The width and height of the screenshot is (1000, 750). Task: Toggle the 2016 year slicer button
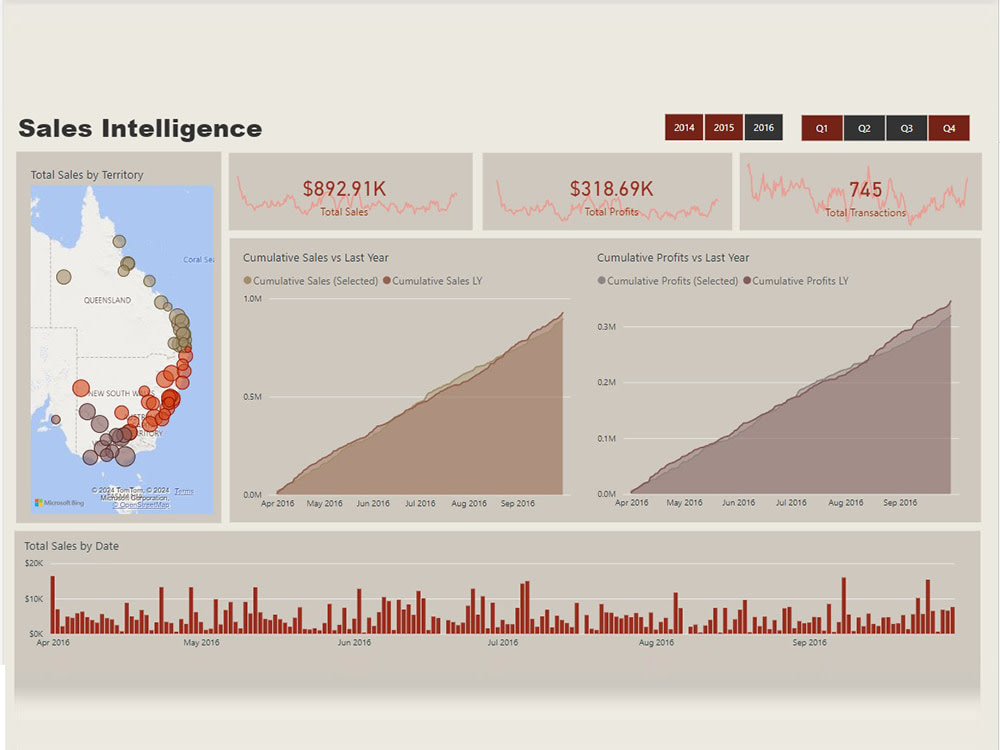pos(763,128)
